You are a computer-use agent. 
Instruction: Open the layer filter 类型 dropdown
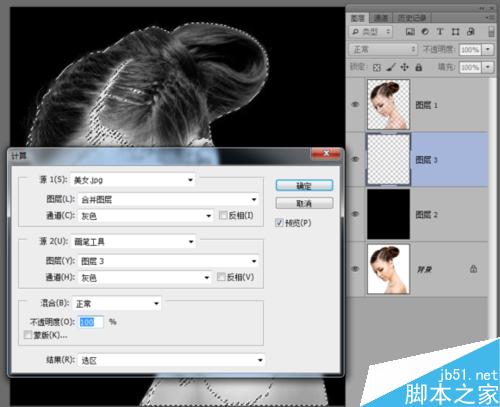[x=371, y=32]
